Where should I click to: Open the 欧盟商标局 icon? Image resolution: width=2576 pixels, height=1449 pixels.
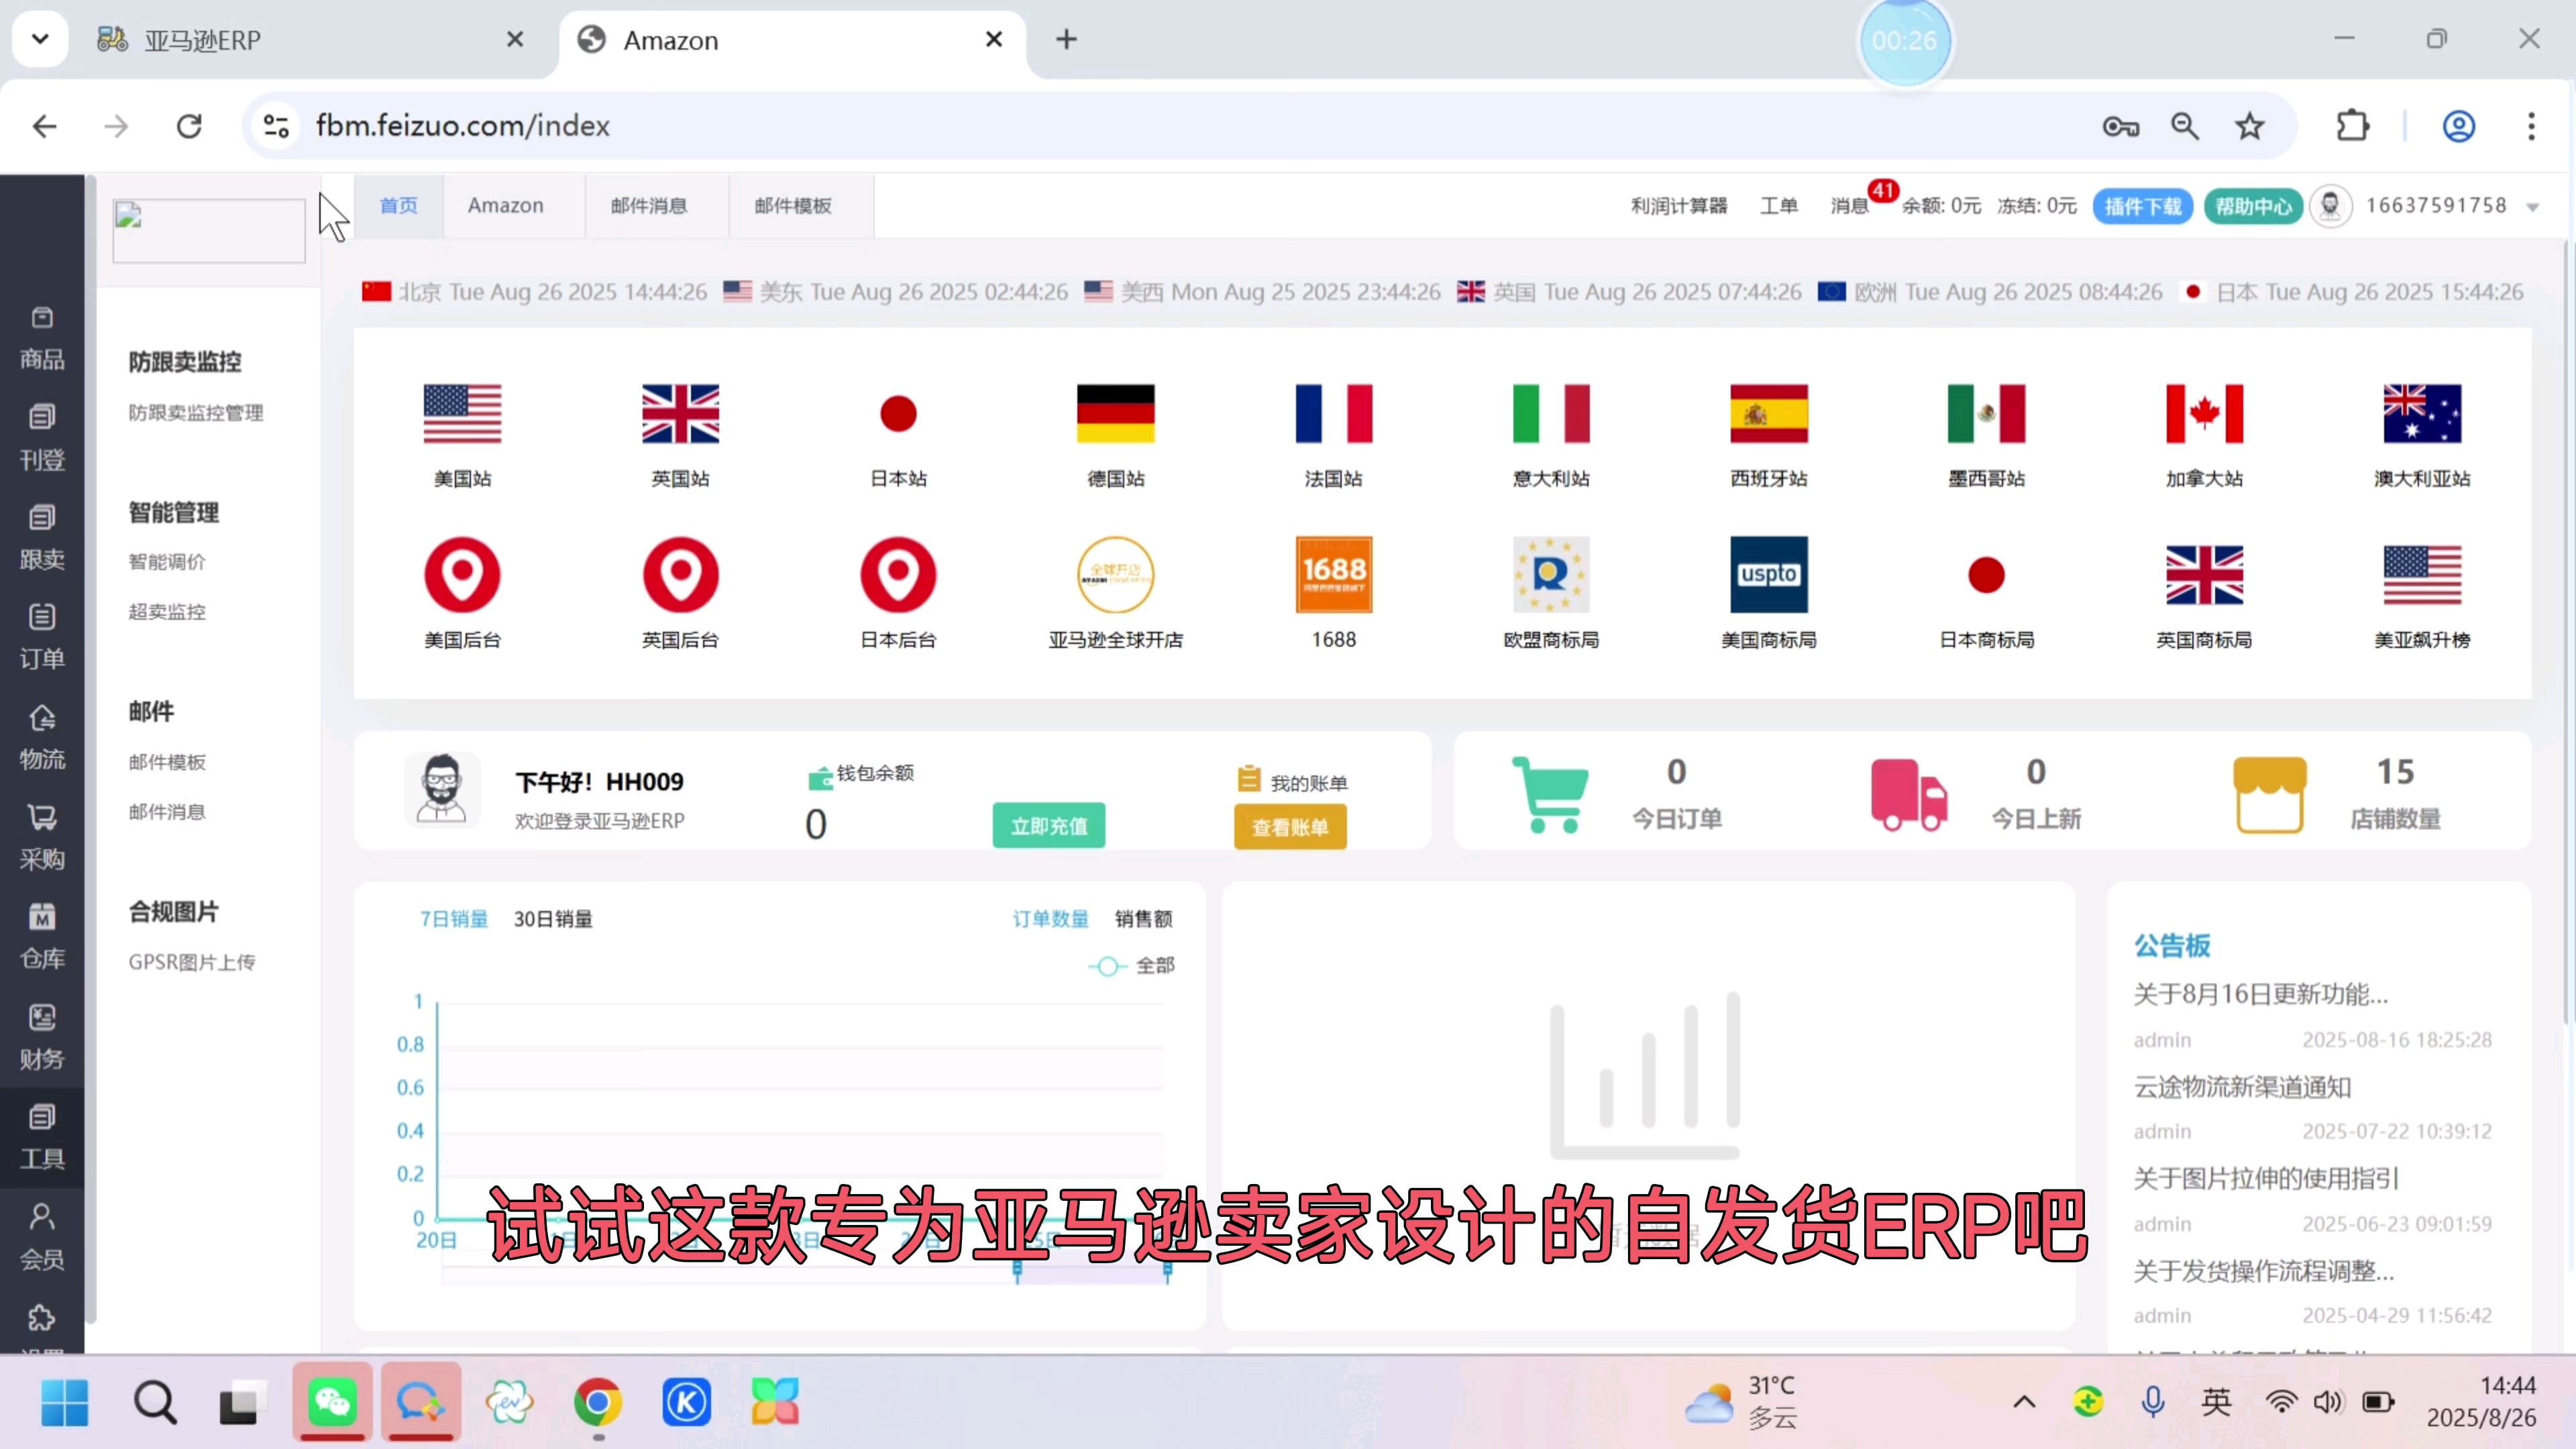pos(1551,575)
